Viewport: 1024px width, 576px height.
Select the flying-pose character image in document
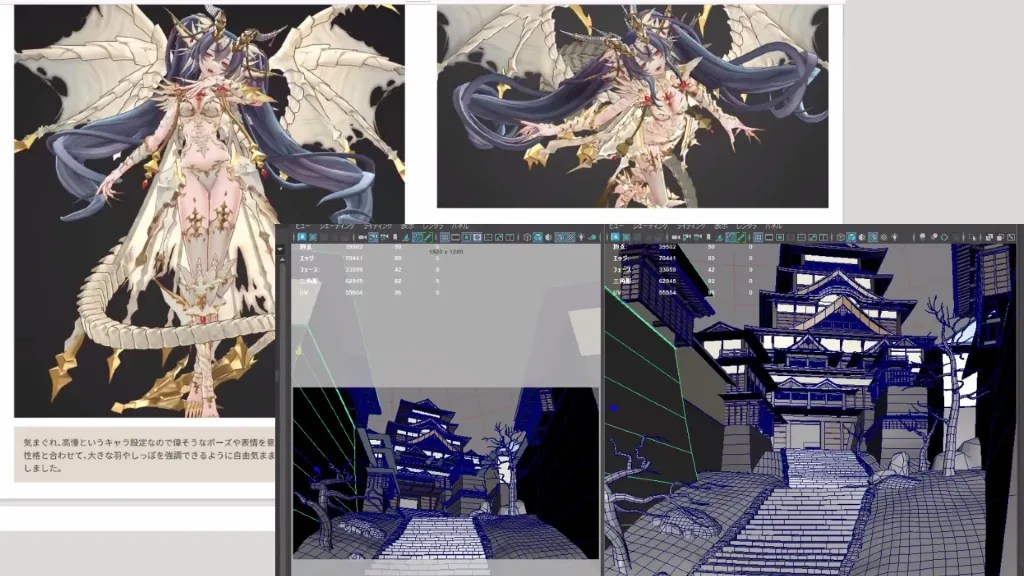(x=632, y=106)
